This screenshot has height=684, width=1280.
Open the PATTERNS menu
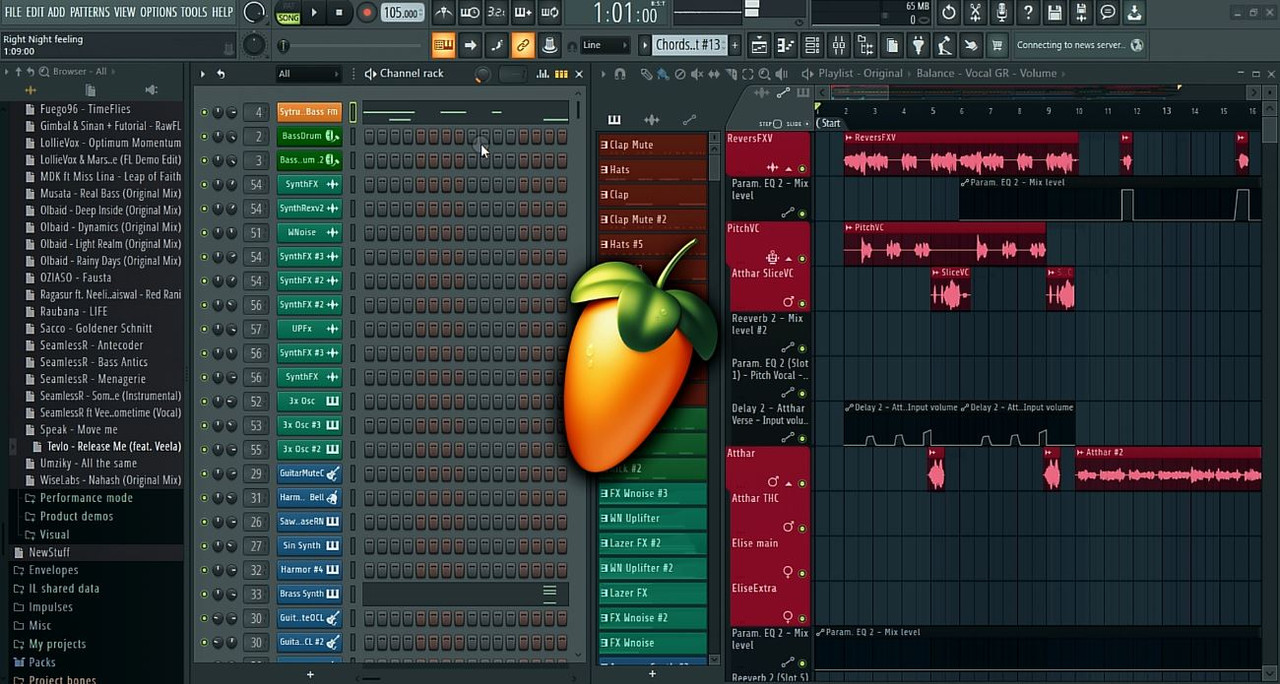90,12
